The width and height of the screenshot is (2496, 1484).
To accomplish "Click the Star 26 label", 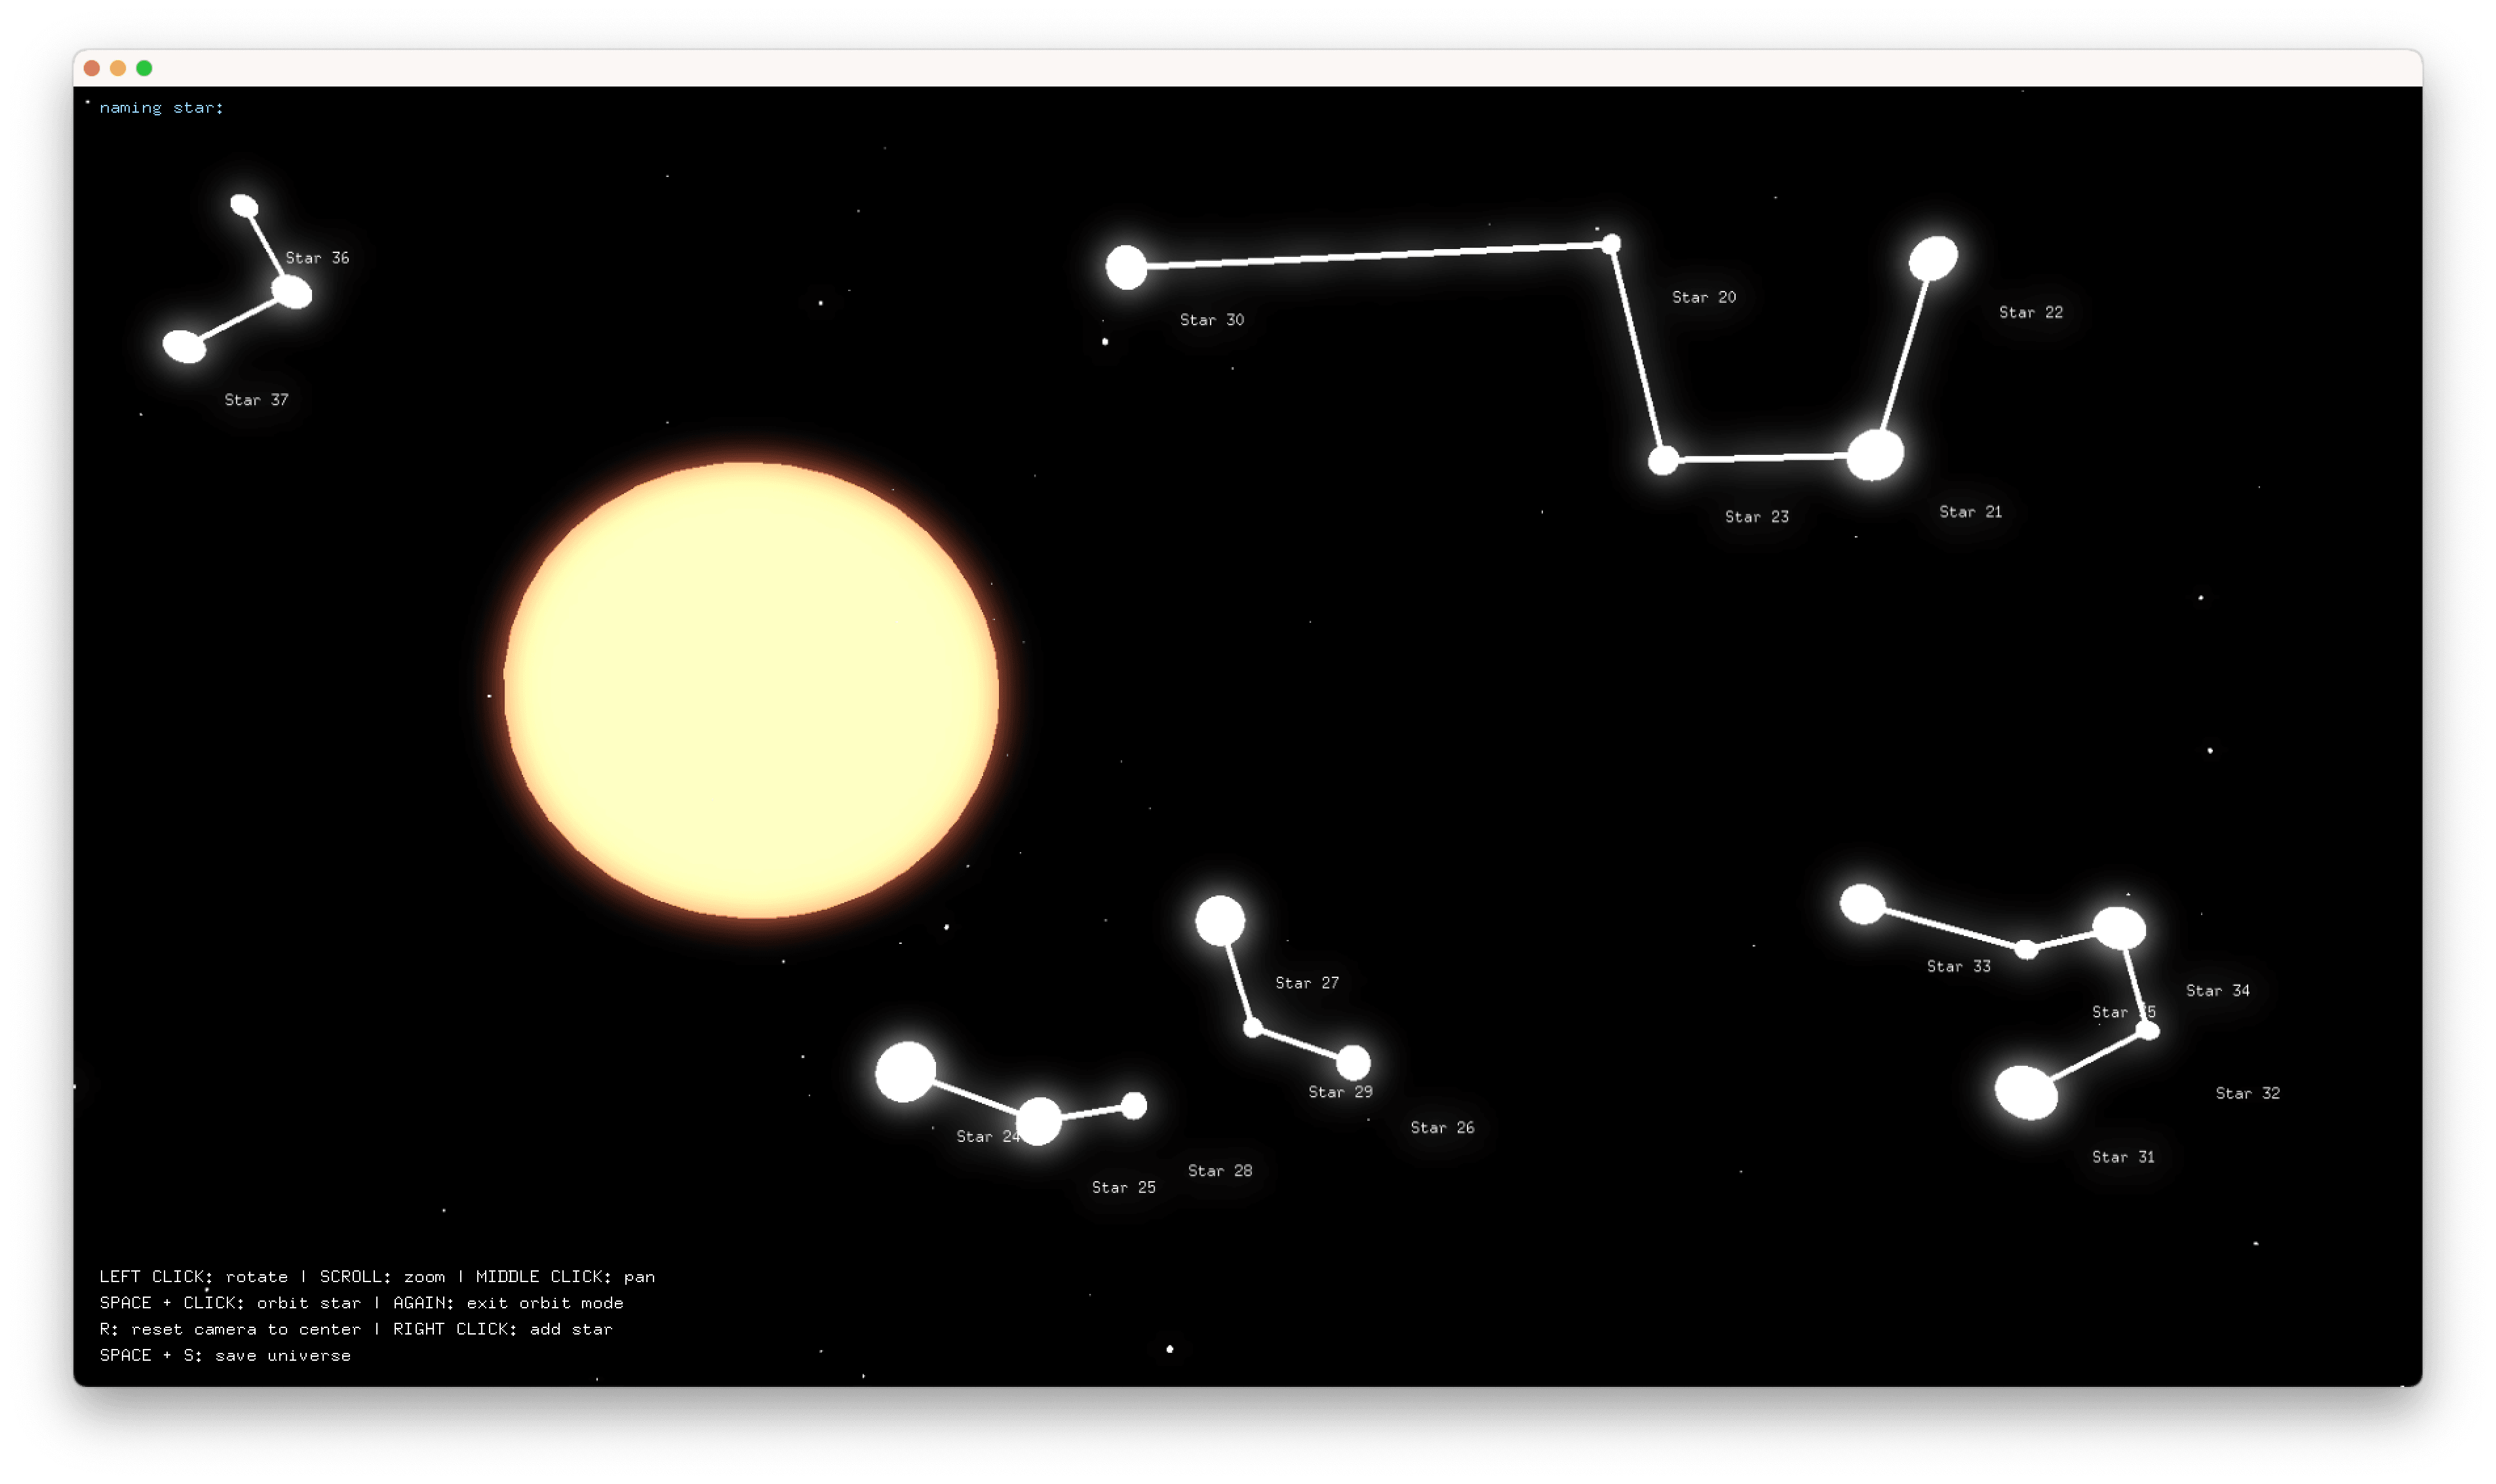I will (1442, 1128).
